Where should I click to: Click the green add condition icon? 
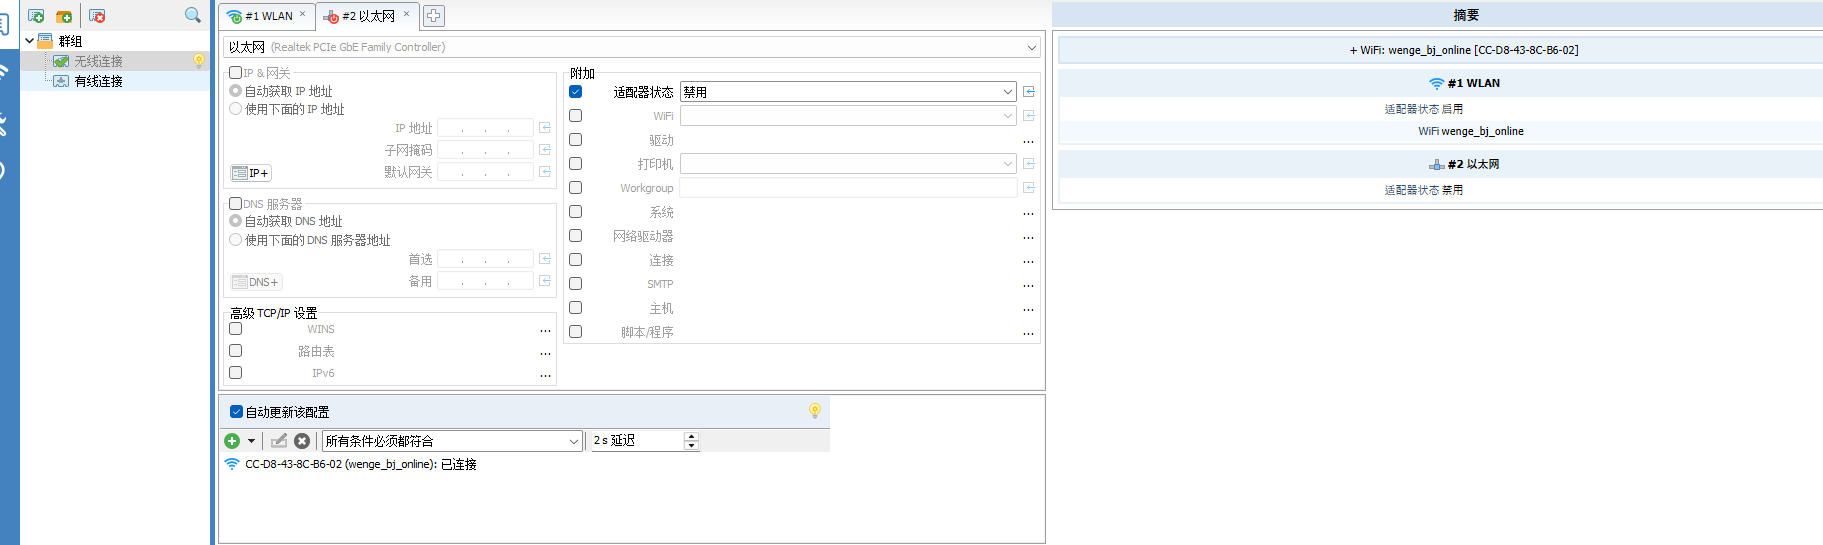pos(232,441)
